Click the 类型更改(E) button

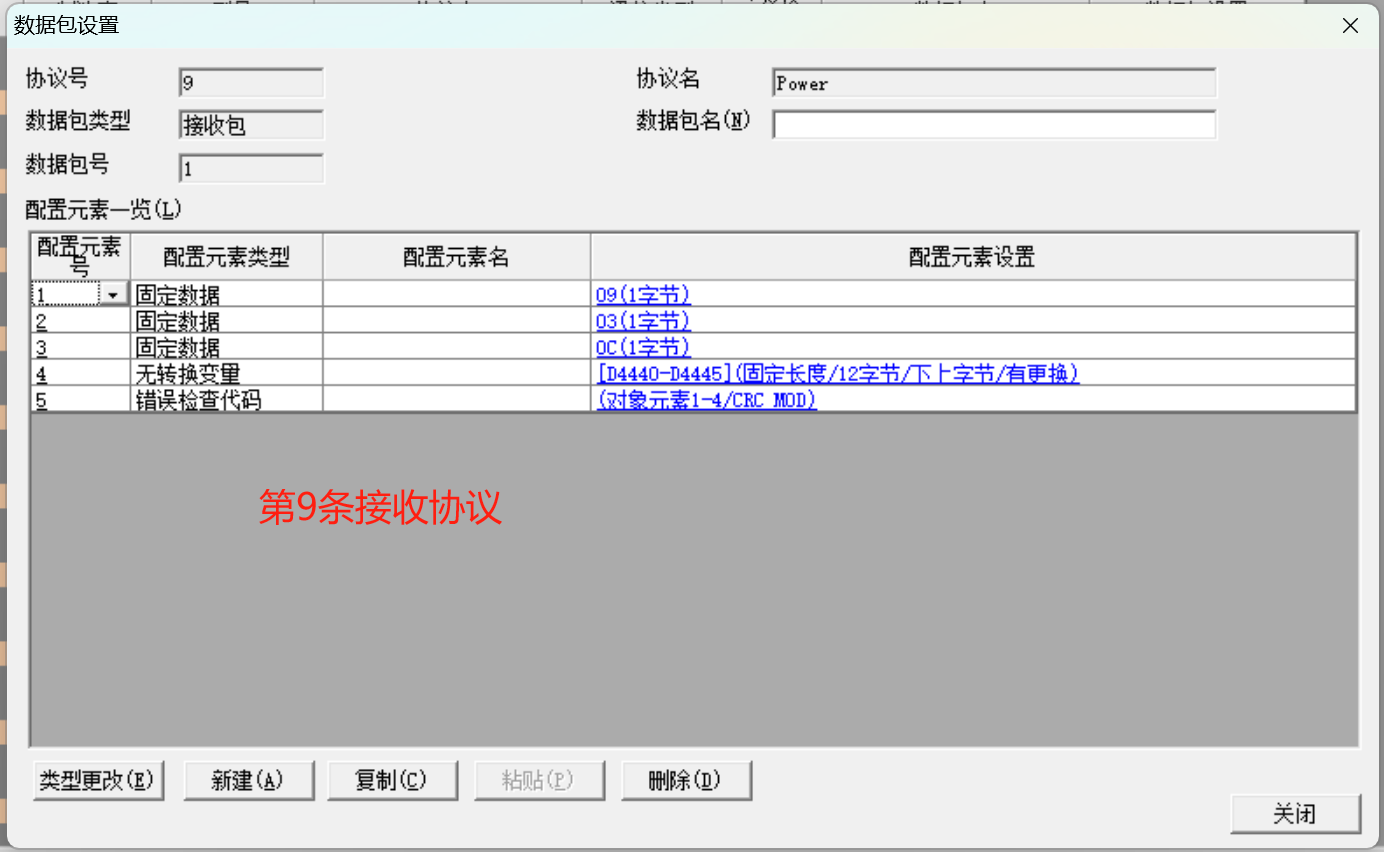(x=97, y=781)
